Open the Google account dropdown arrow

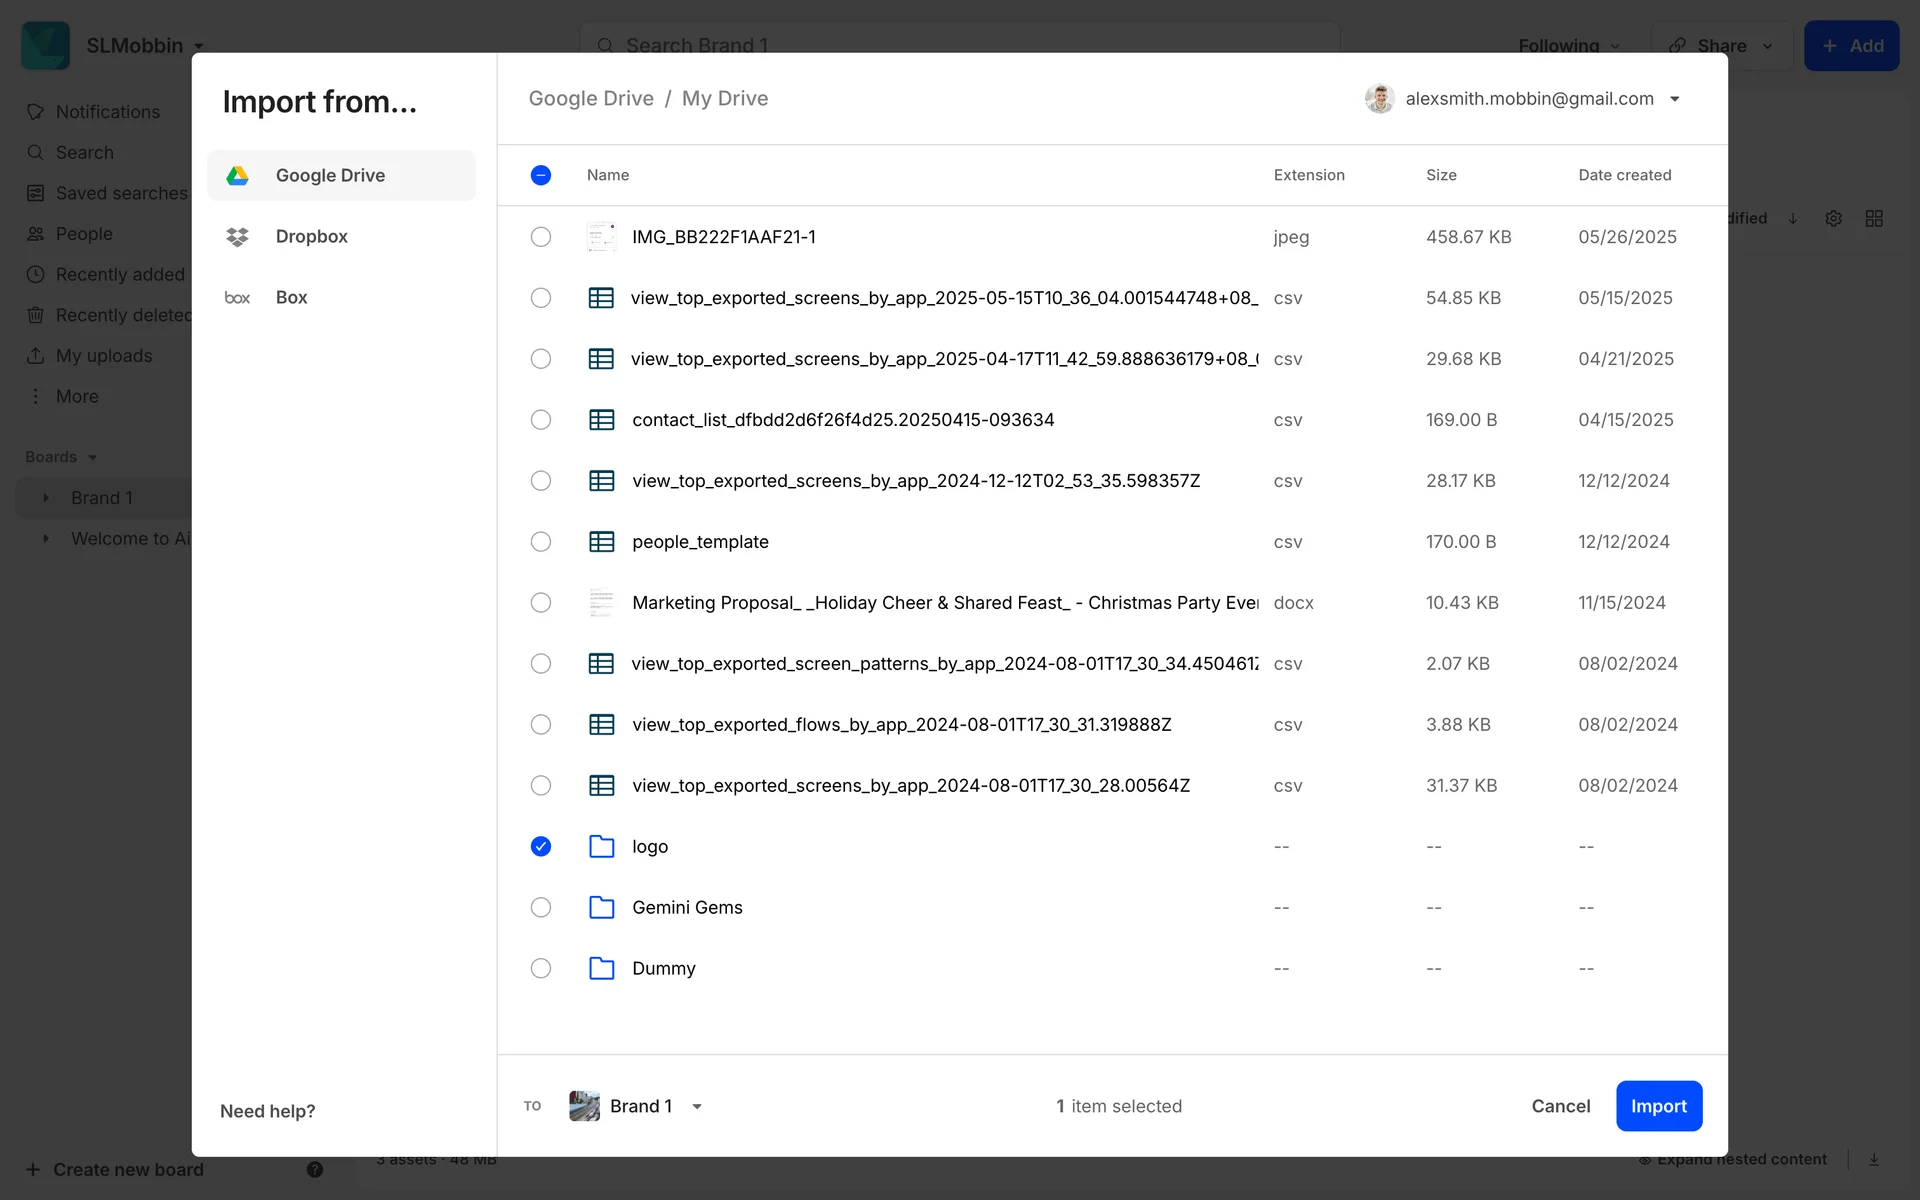pos(1675,99)
